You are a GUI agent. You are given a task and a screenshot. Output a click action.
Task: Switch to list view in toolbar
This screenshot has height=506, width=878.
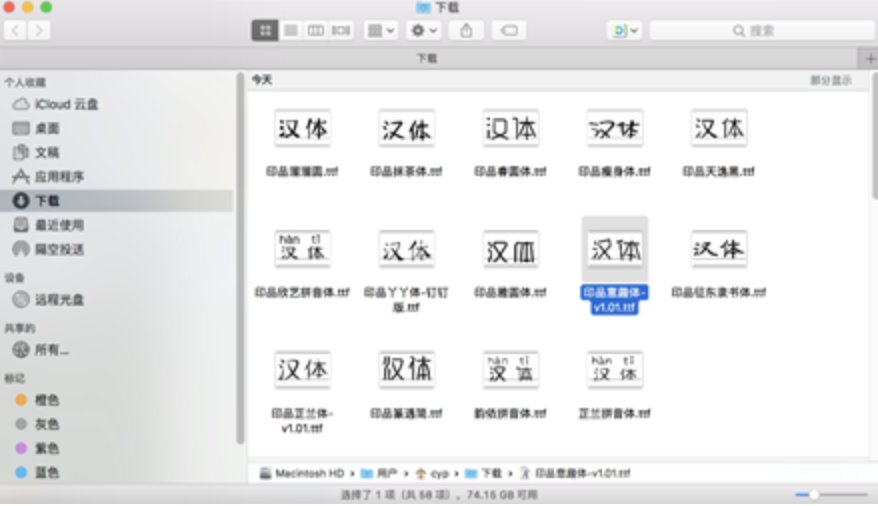(290, 31)
